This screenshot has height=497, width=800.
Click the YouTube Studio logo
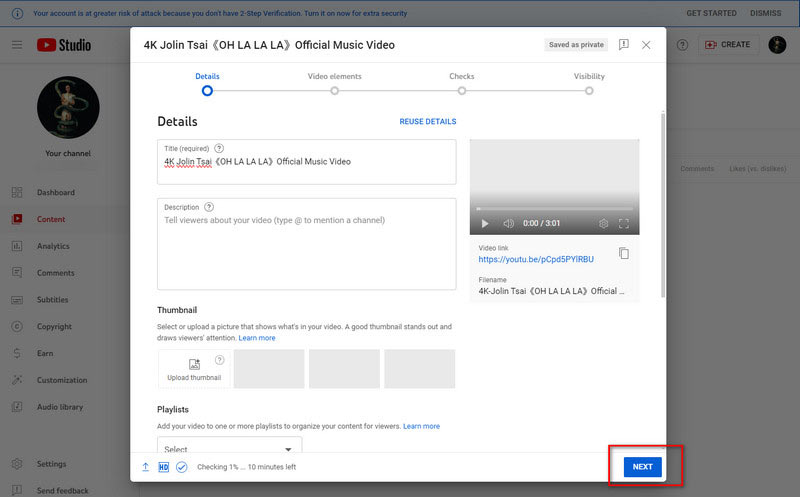64,45
